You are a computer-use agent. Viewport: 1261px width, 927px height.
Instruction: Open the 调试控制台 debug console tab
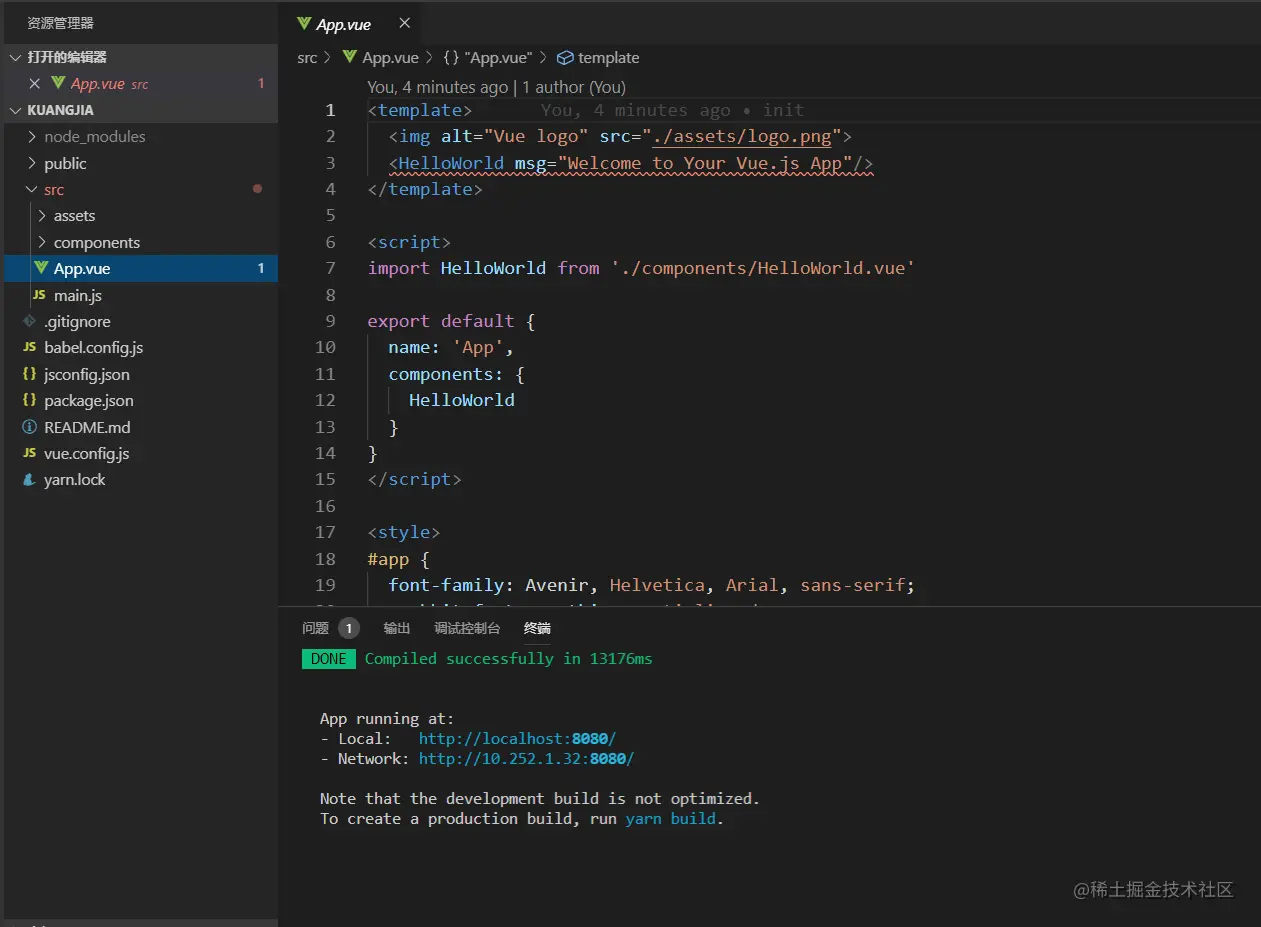[x=467, y=628]
